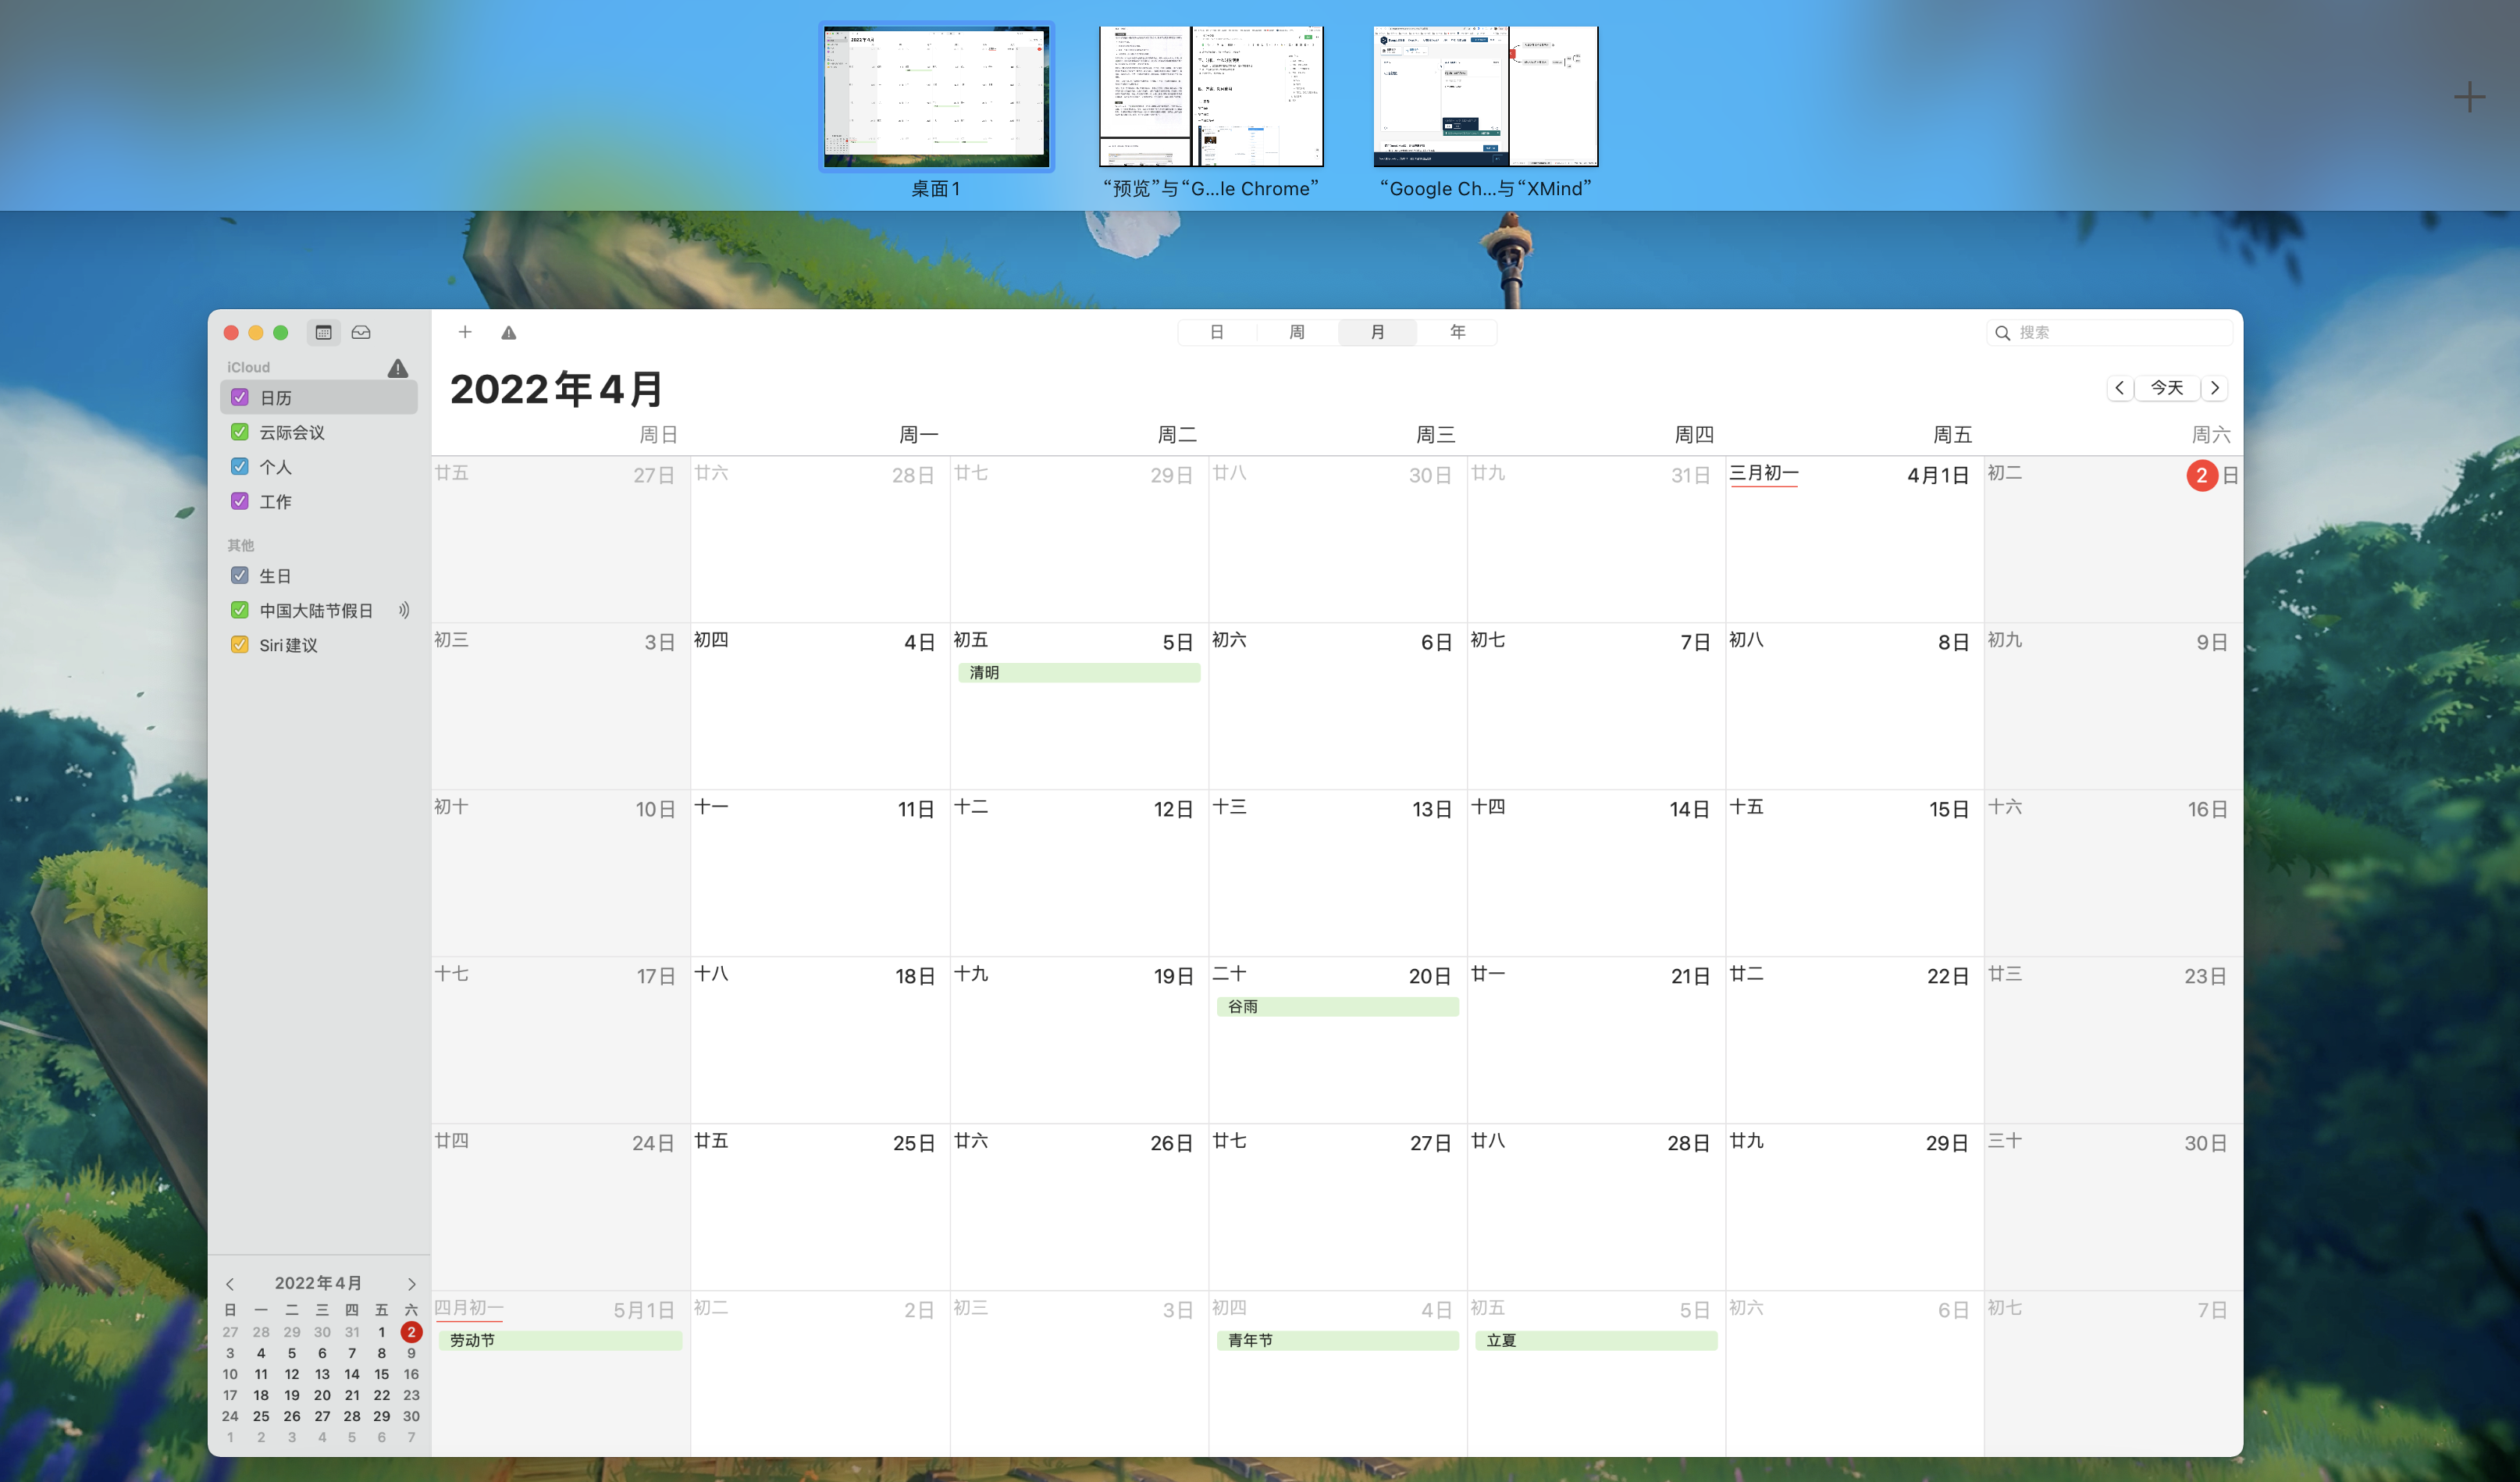This screenshot has height=1482, width=2520.
Task: Click today's red date circle in month grid
Action: click(2202, 476)
